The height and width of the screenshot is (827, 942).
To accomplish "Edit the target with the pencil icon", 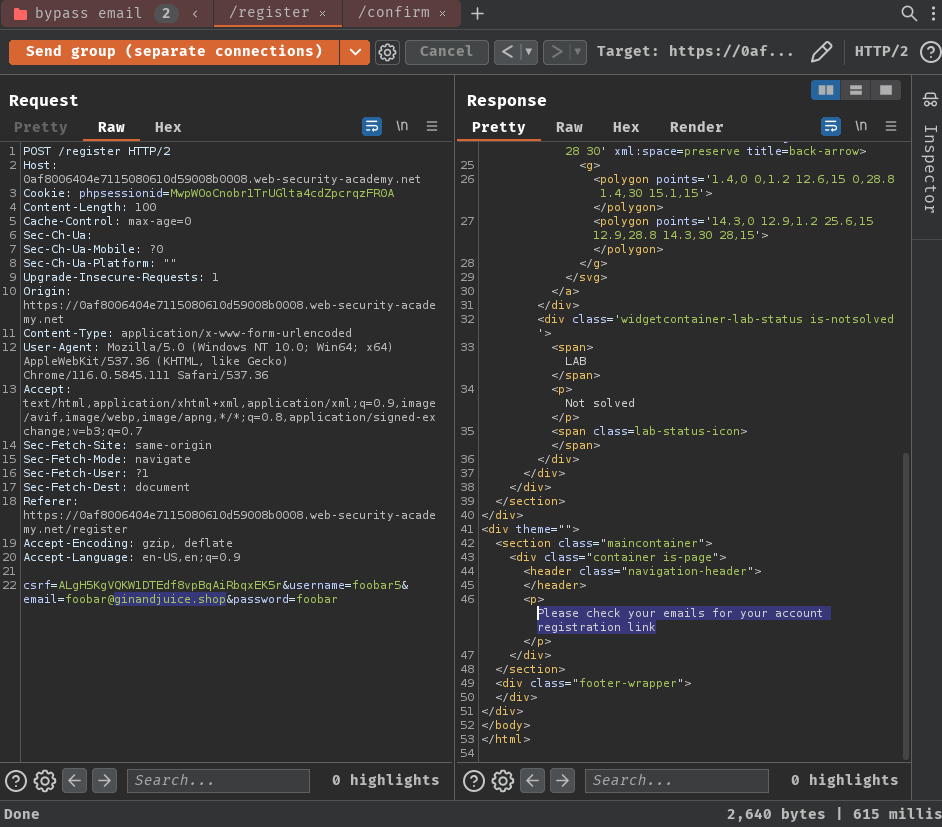I will pyautogui.click(x=821, y=52).
